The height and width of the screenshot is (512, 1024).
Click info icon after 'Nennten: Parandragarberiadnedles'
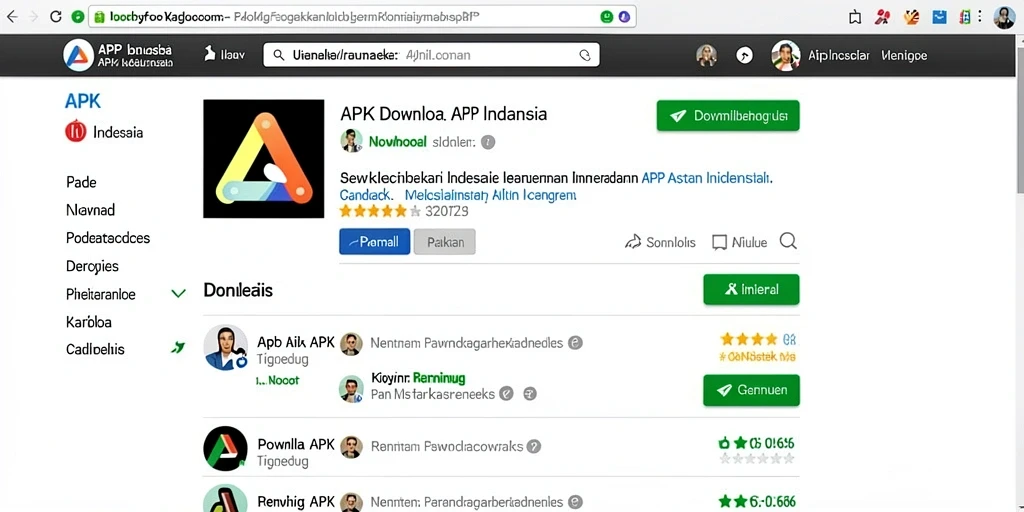(x=575, y=502)
